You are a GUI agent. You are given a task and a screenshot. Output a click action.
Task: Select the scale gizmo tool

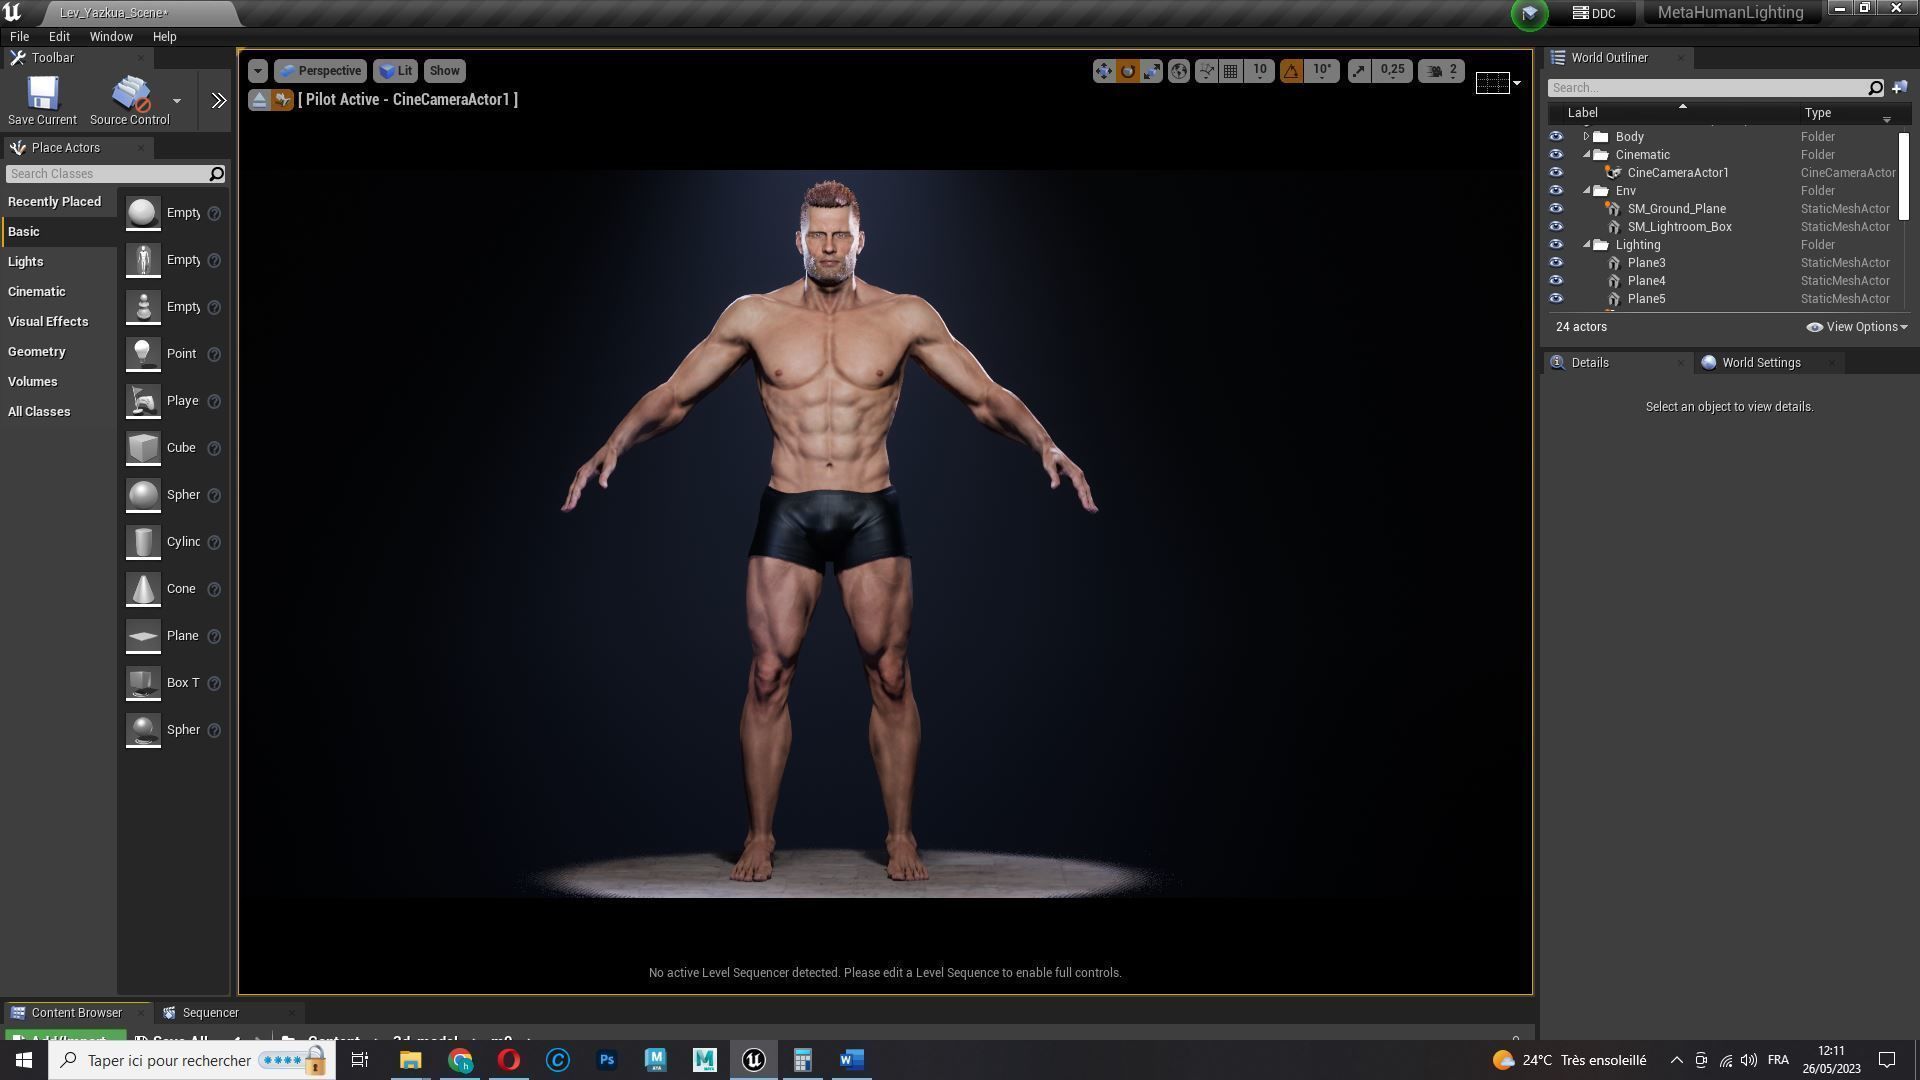pos(1152,71)
